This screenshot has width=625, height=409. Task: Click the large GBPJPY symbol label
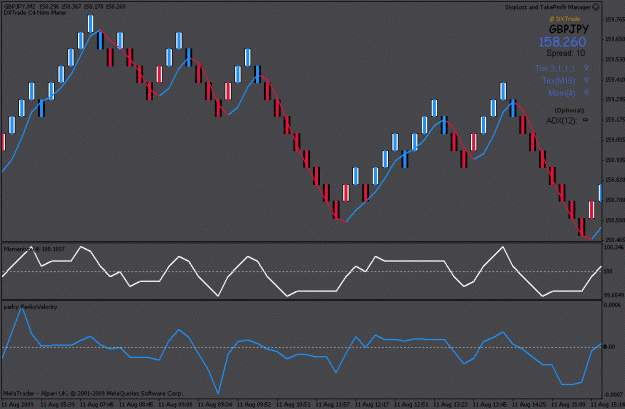(x=569, y=29)
